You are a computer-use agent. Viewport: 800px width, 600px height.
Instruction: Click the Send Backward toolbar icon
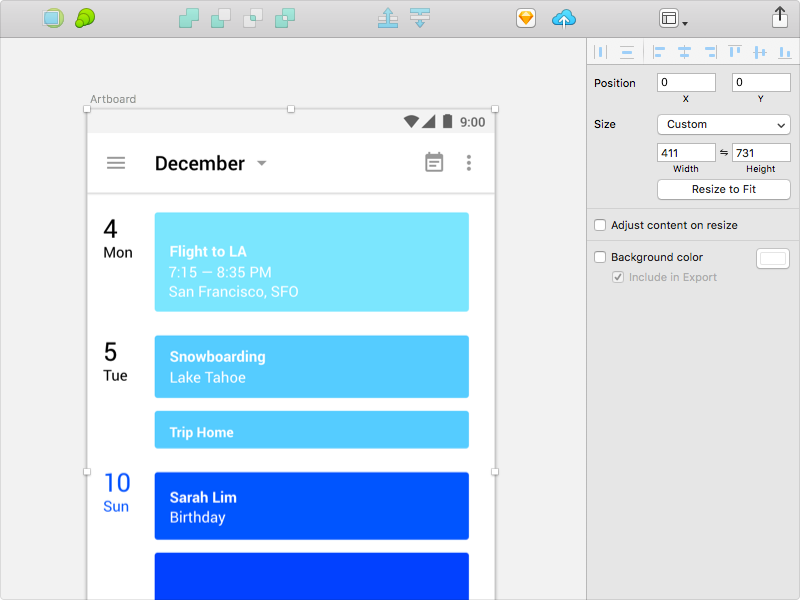pos(420,18)
